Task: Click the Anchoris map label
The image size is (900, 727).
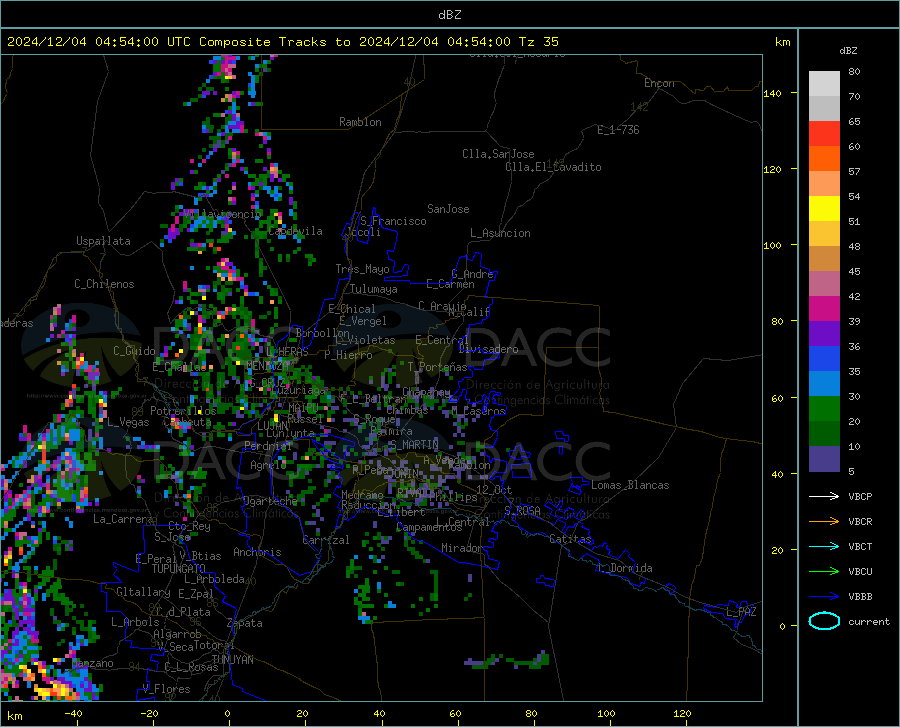Action: coord(257,552)
